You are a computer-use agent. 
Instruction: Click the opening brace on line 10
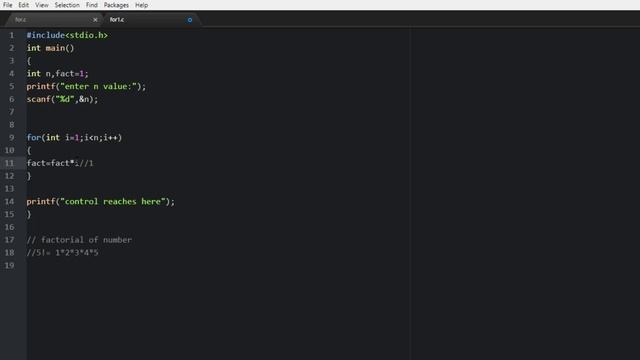point(29,151)
